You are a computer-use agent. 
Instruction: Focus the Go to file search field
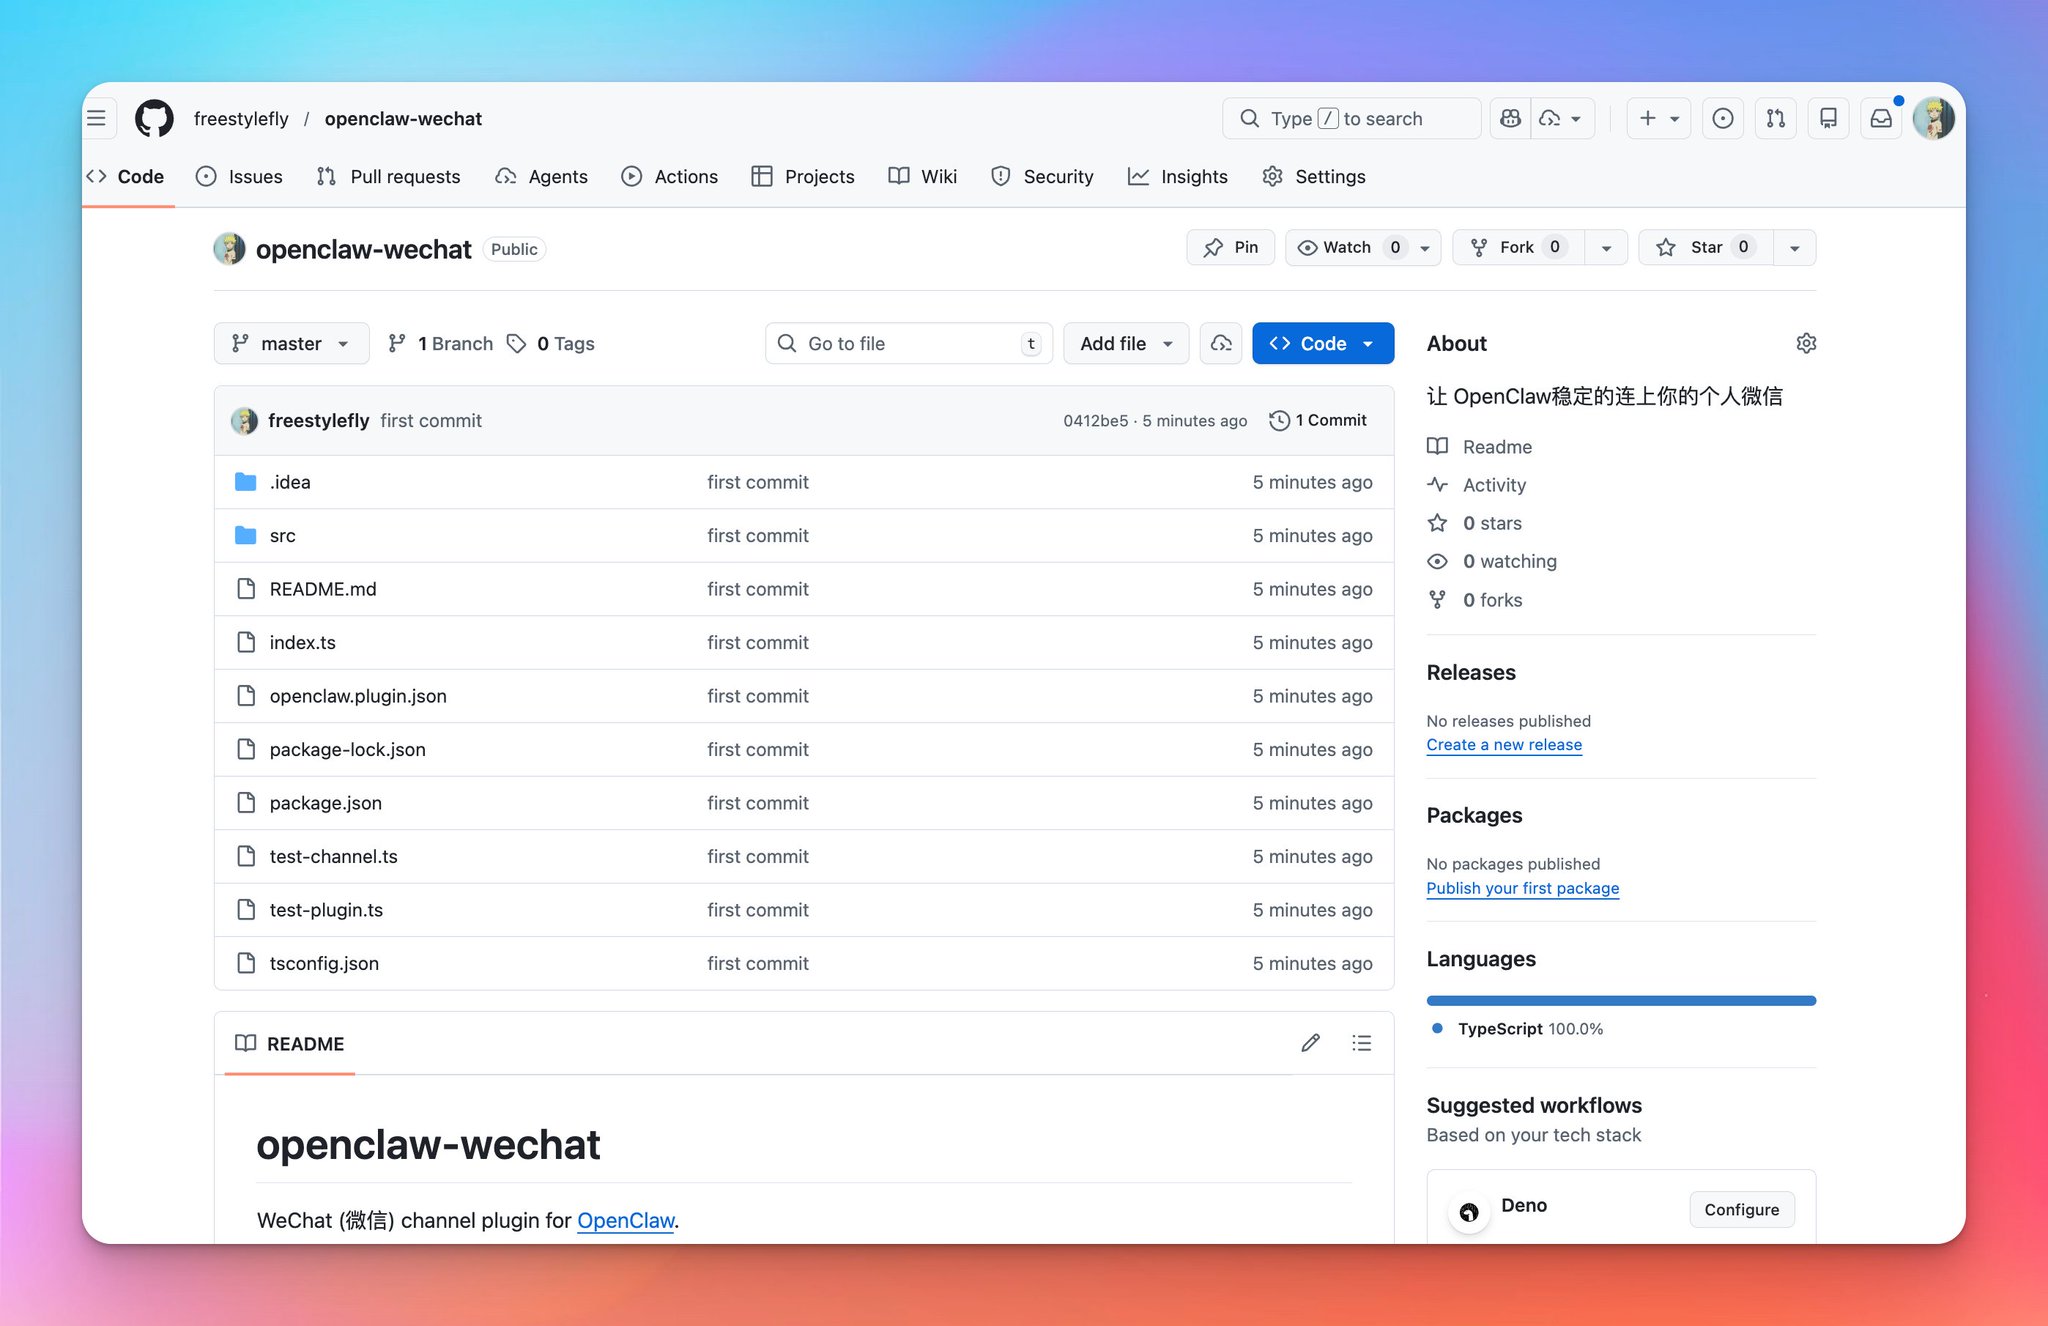908,343
